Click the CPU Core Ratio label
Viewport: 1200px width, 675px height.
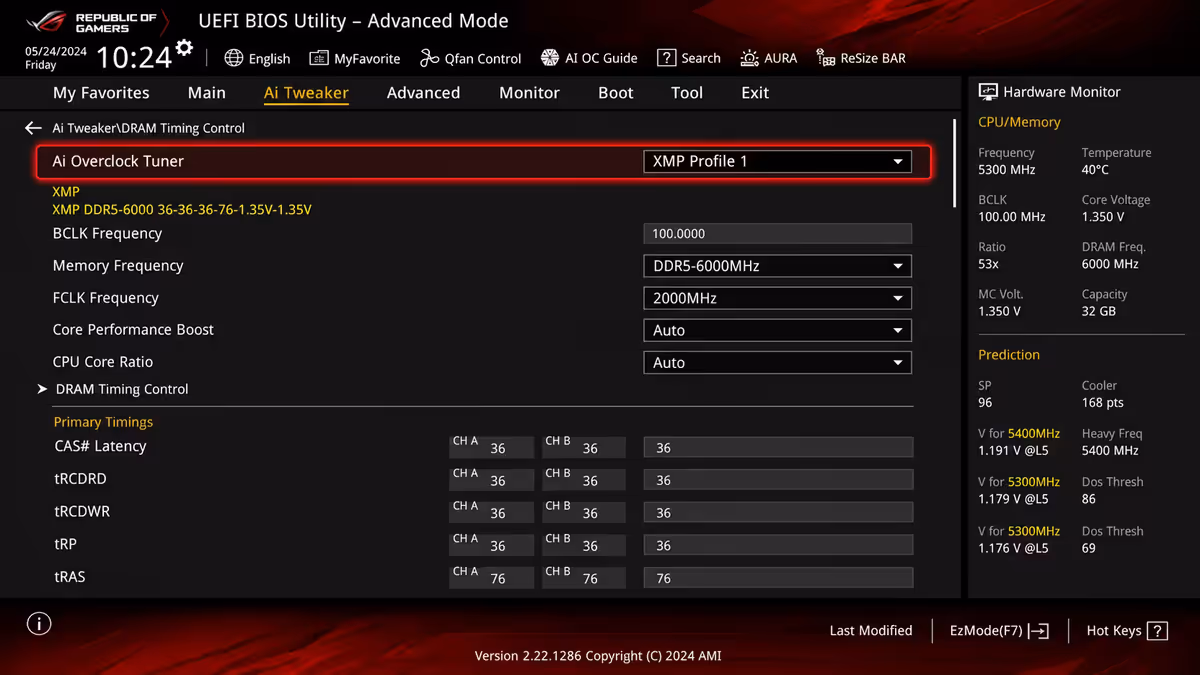103,362
